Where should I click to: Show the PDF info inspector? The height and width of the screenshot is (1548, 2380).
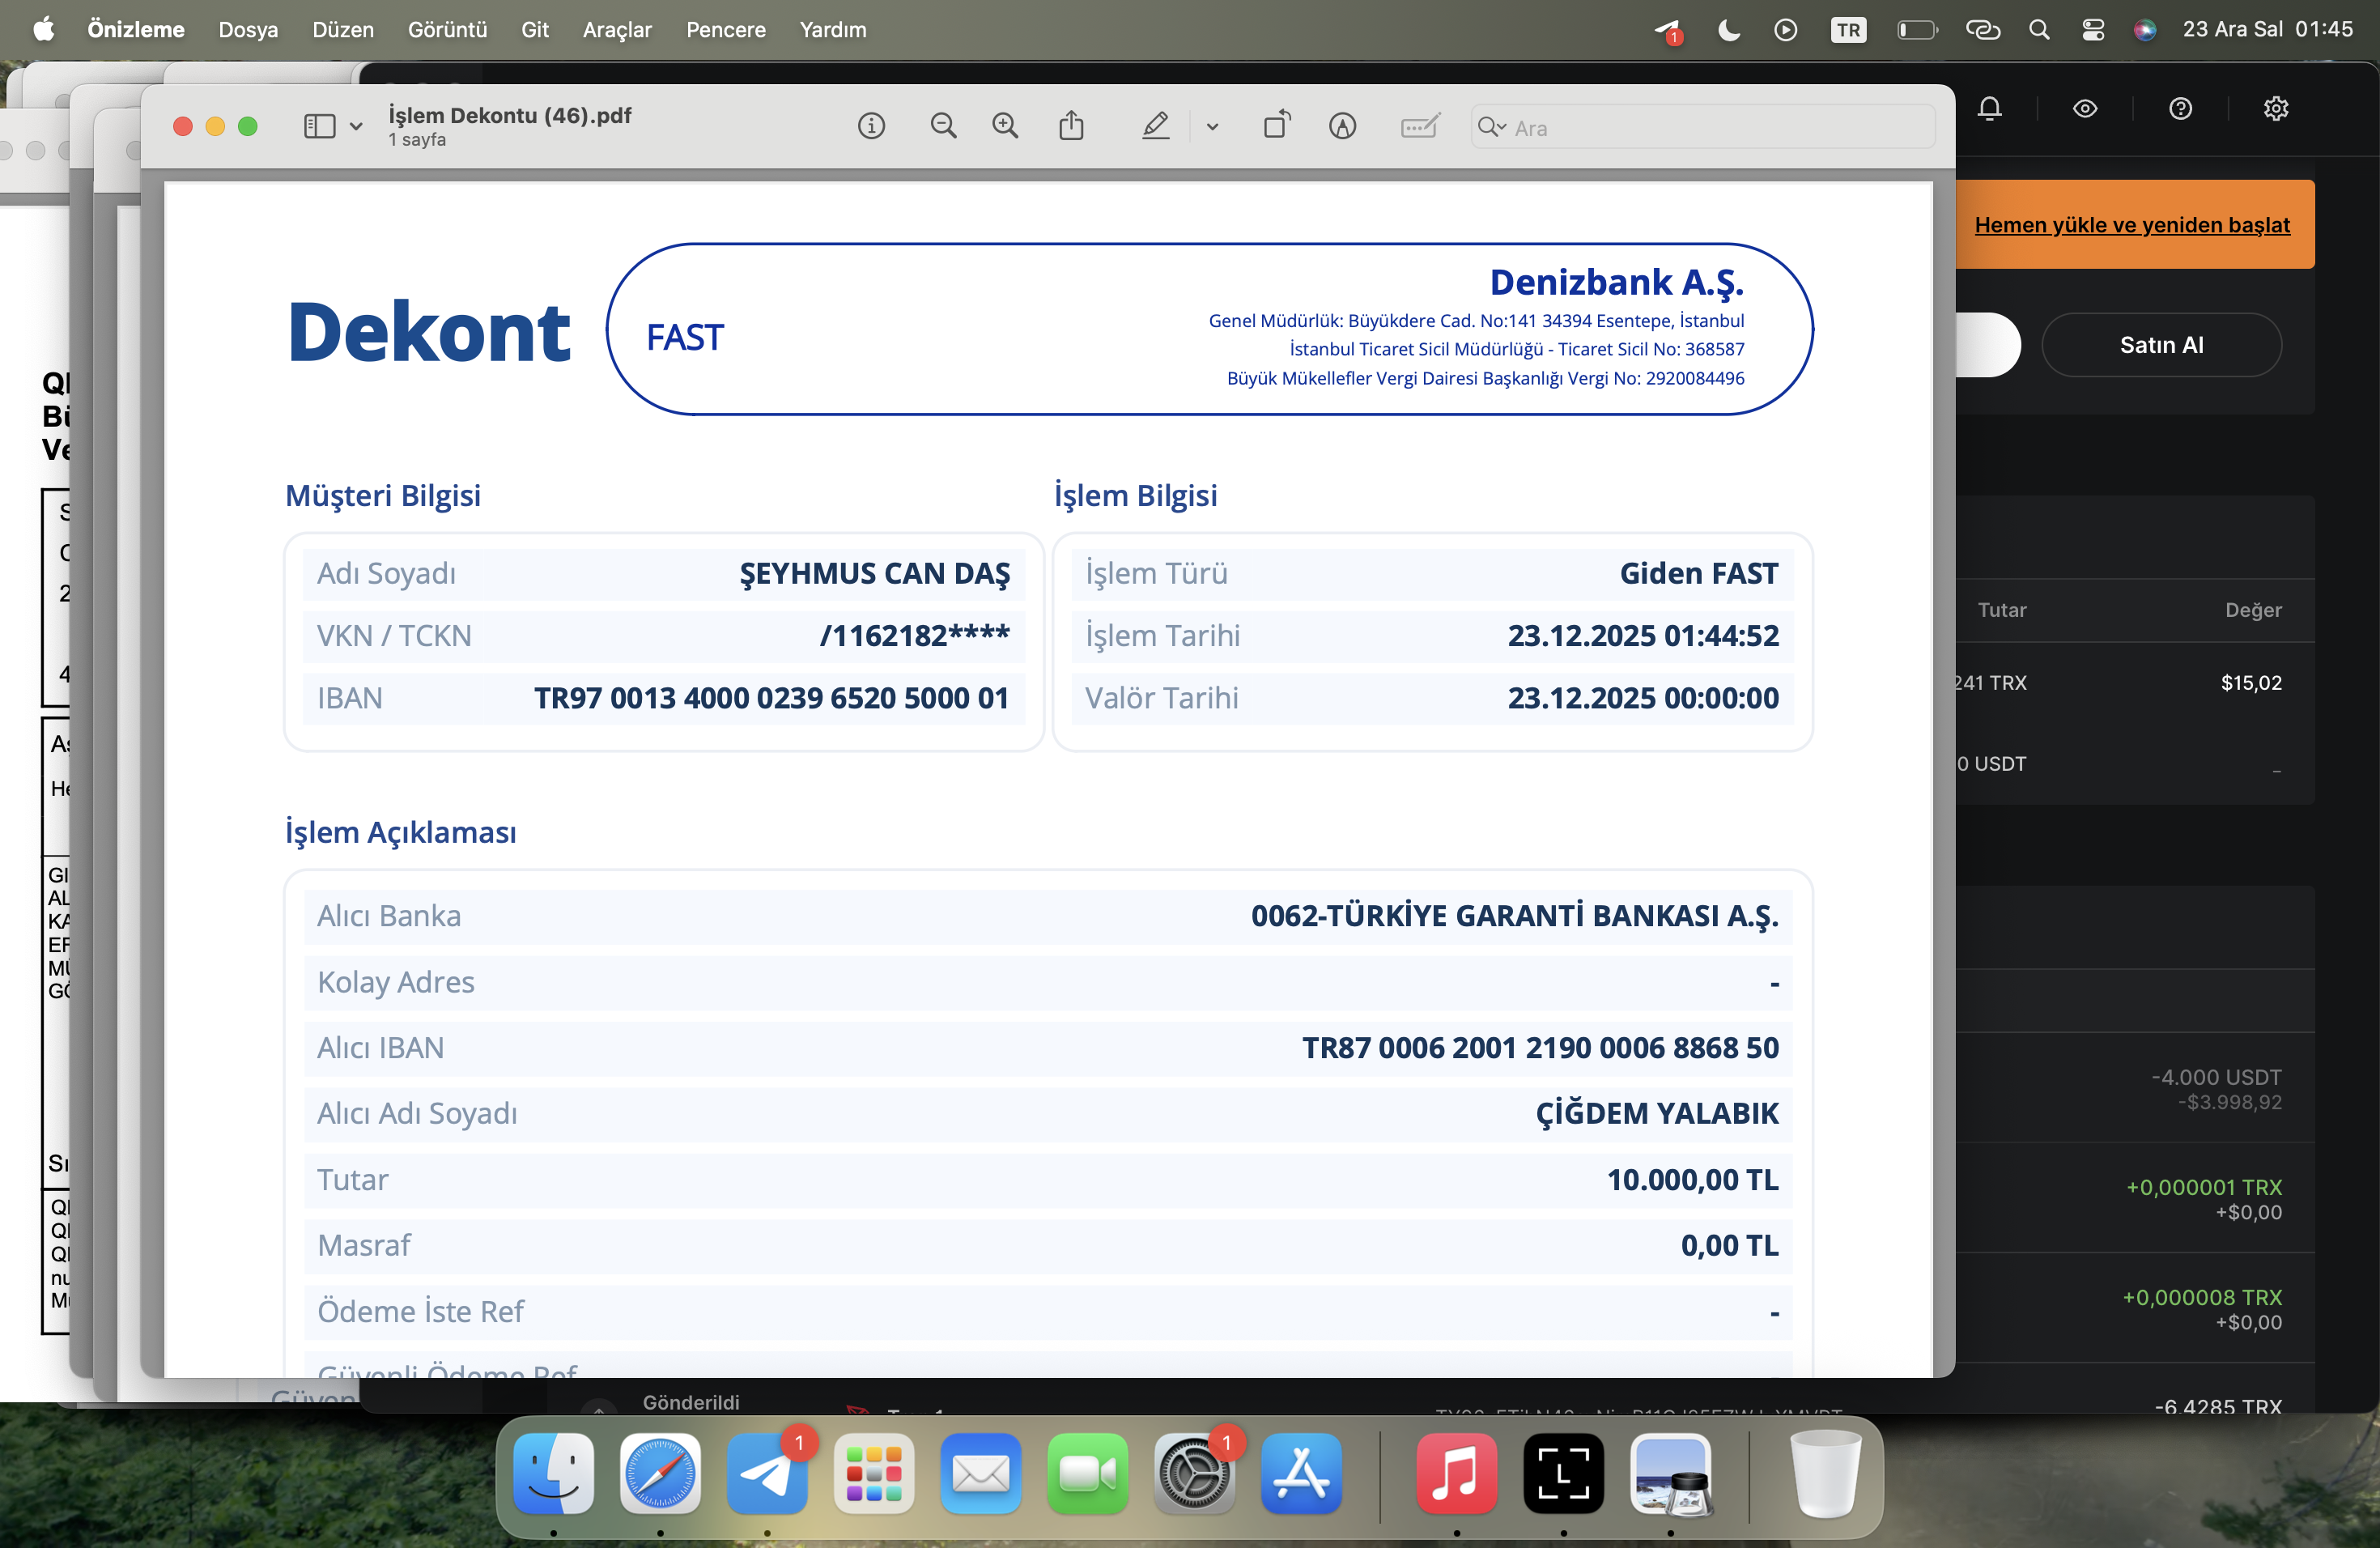coord(871,126)
